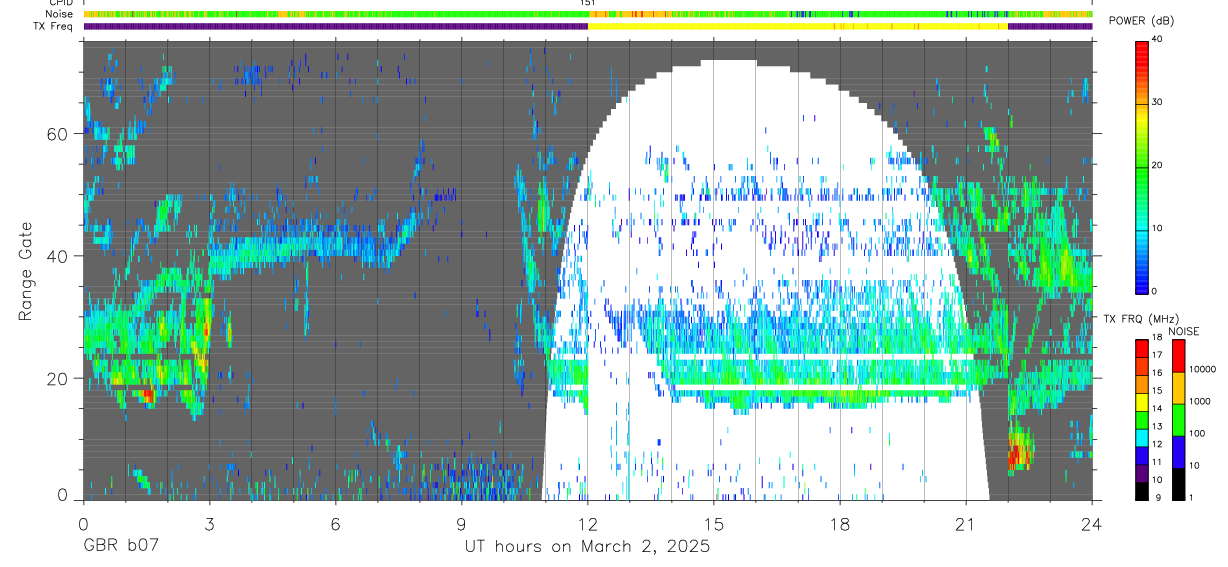1228x567 pixels.
Task: Click the 21 hour tick label
Action: [965, 523]
